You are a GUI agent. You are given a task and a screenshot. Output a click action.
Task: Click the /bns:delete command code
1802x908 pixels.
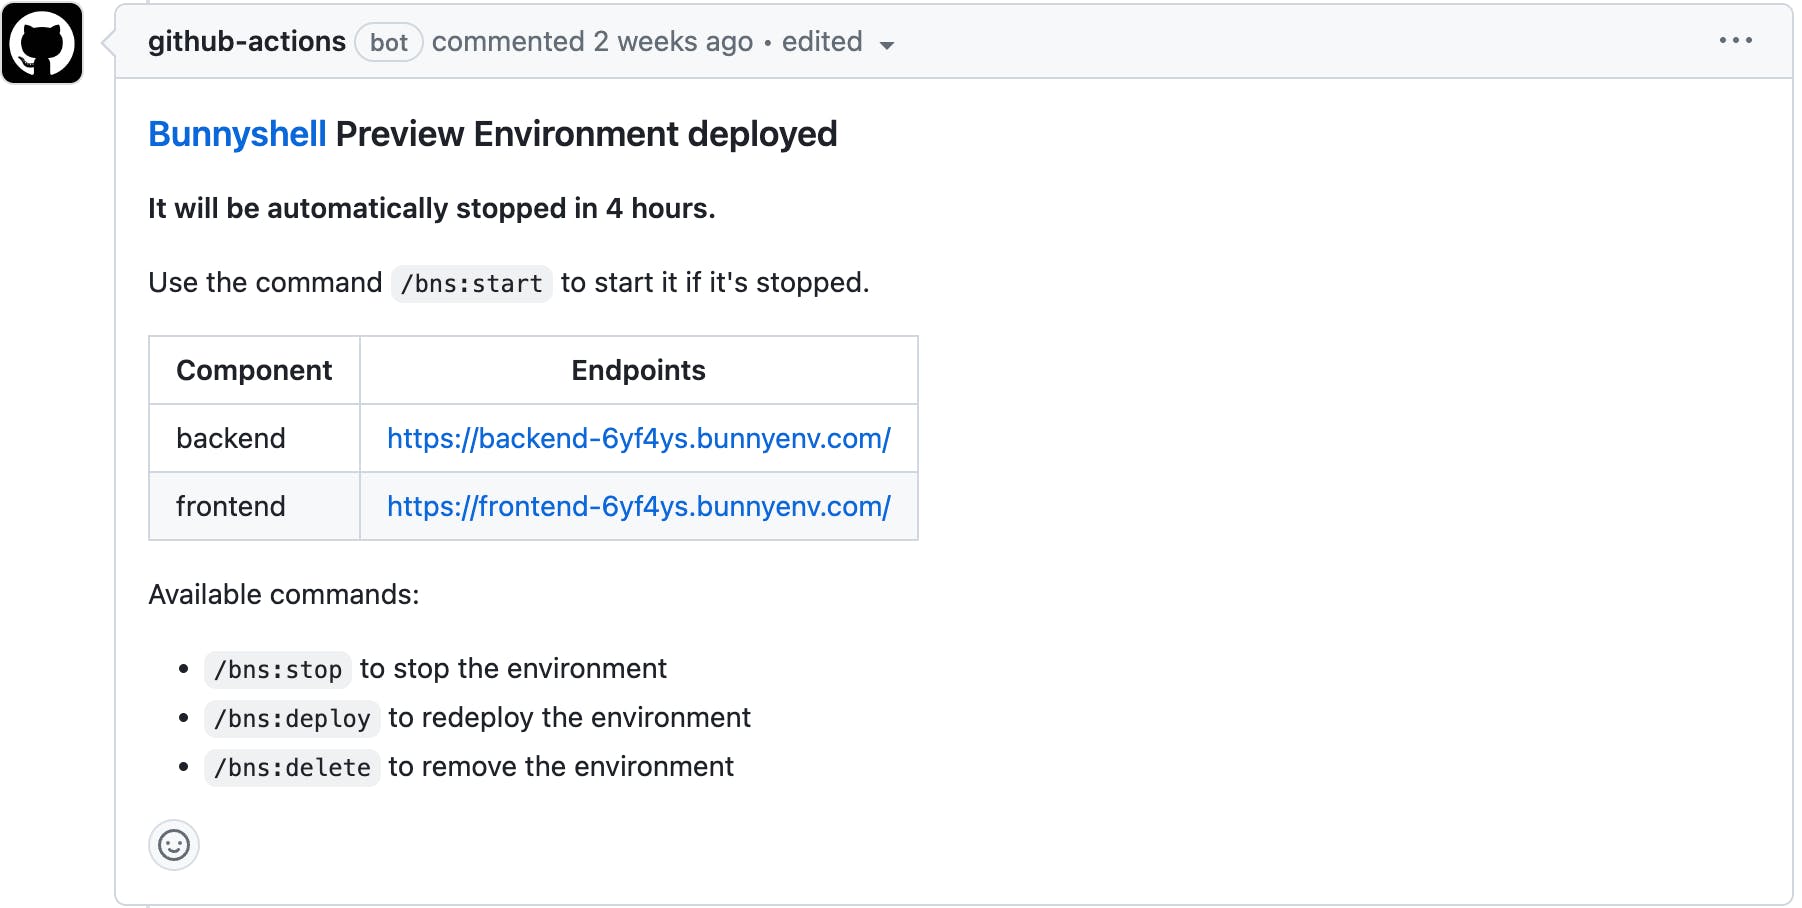click(x=292, y=768)
